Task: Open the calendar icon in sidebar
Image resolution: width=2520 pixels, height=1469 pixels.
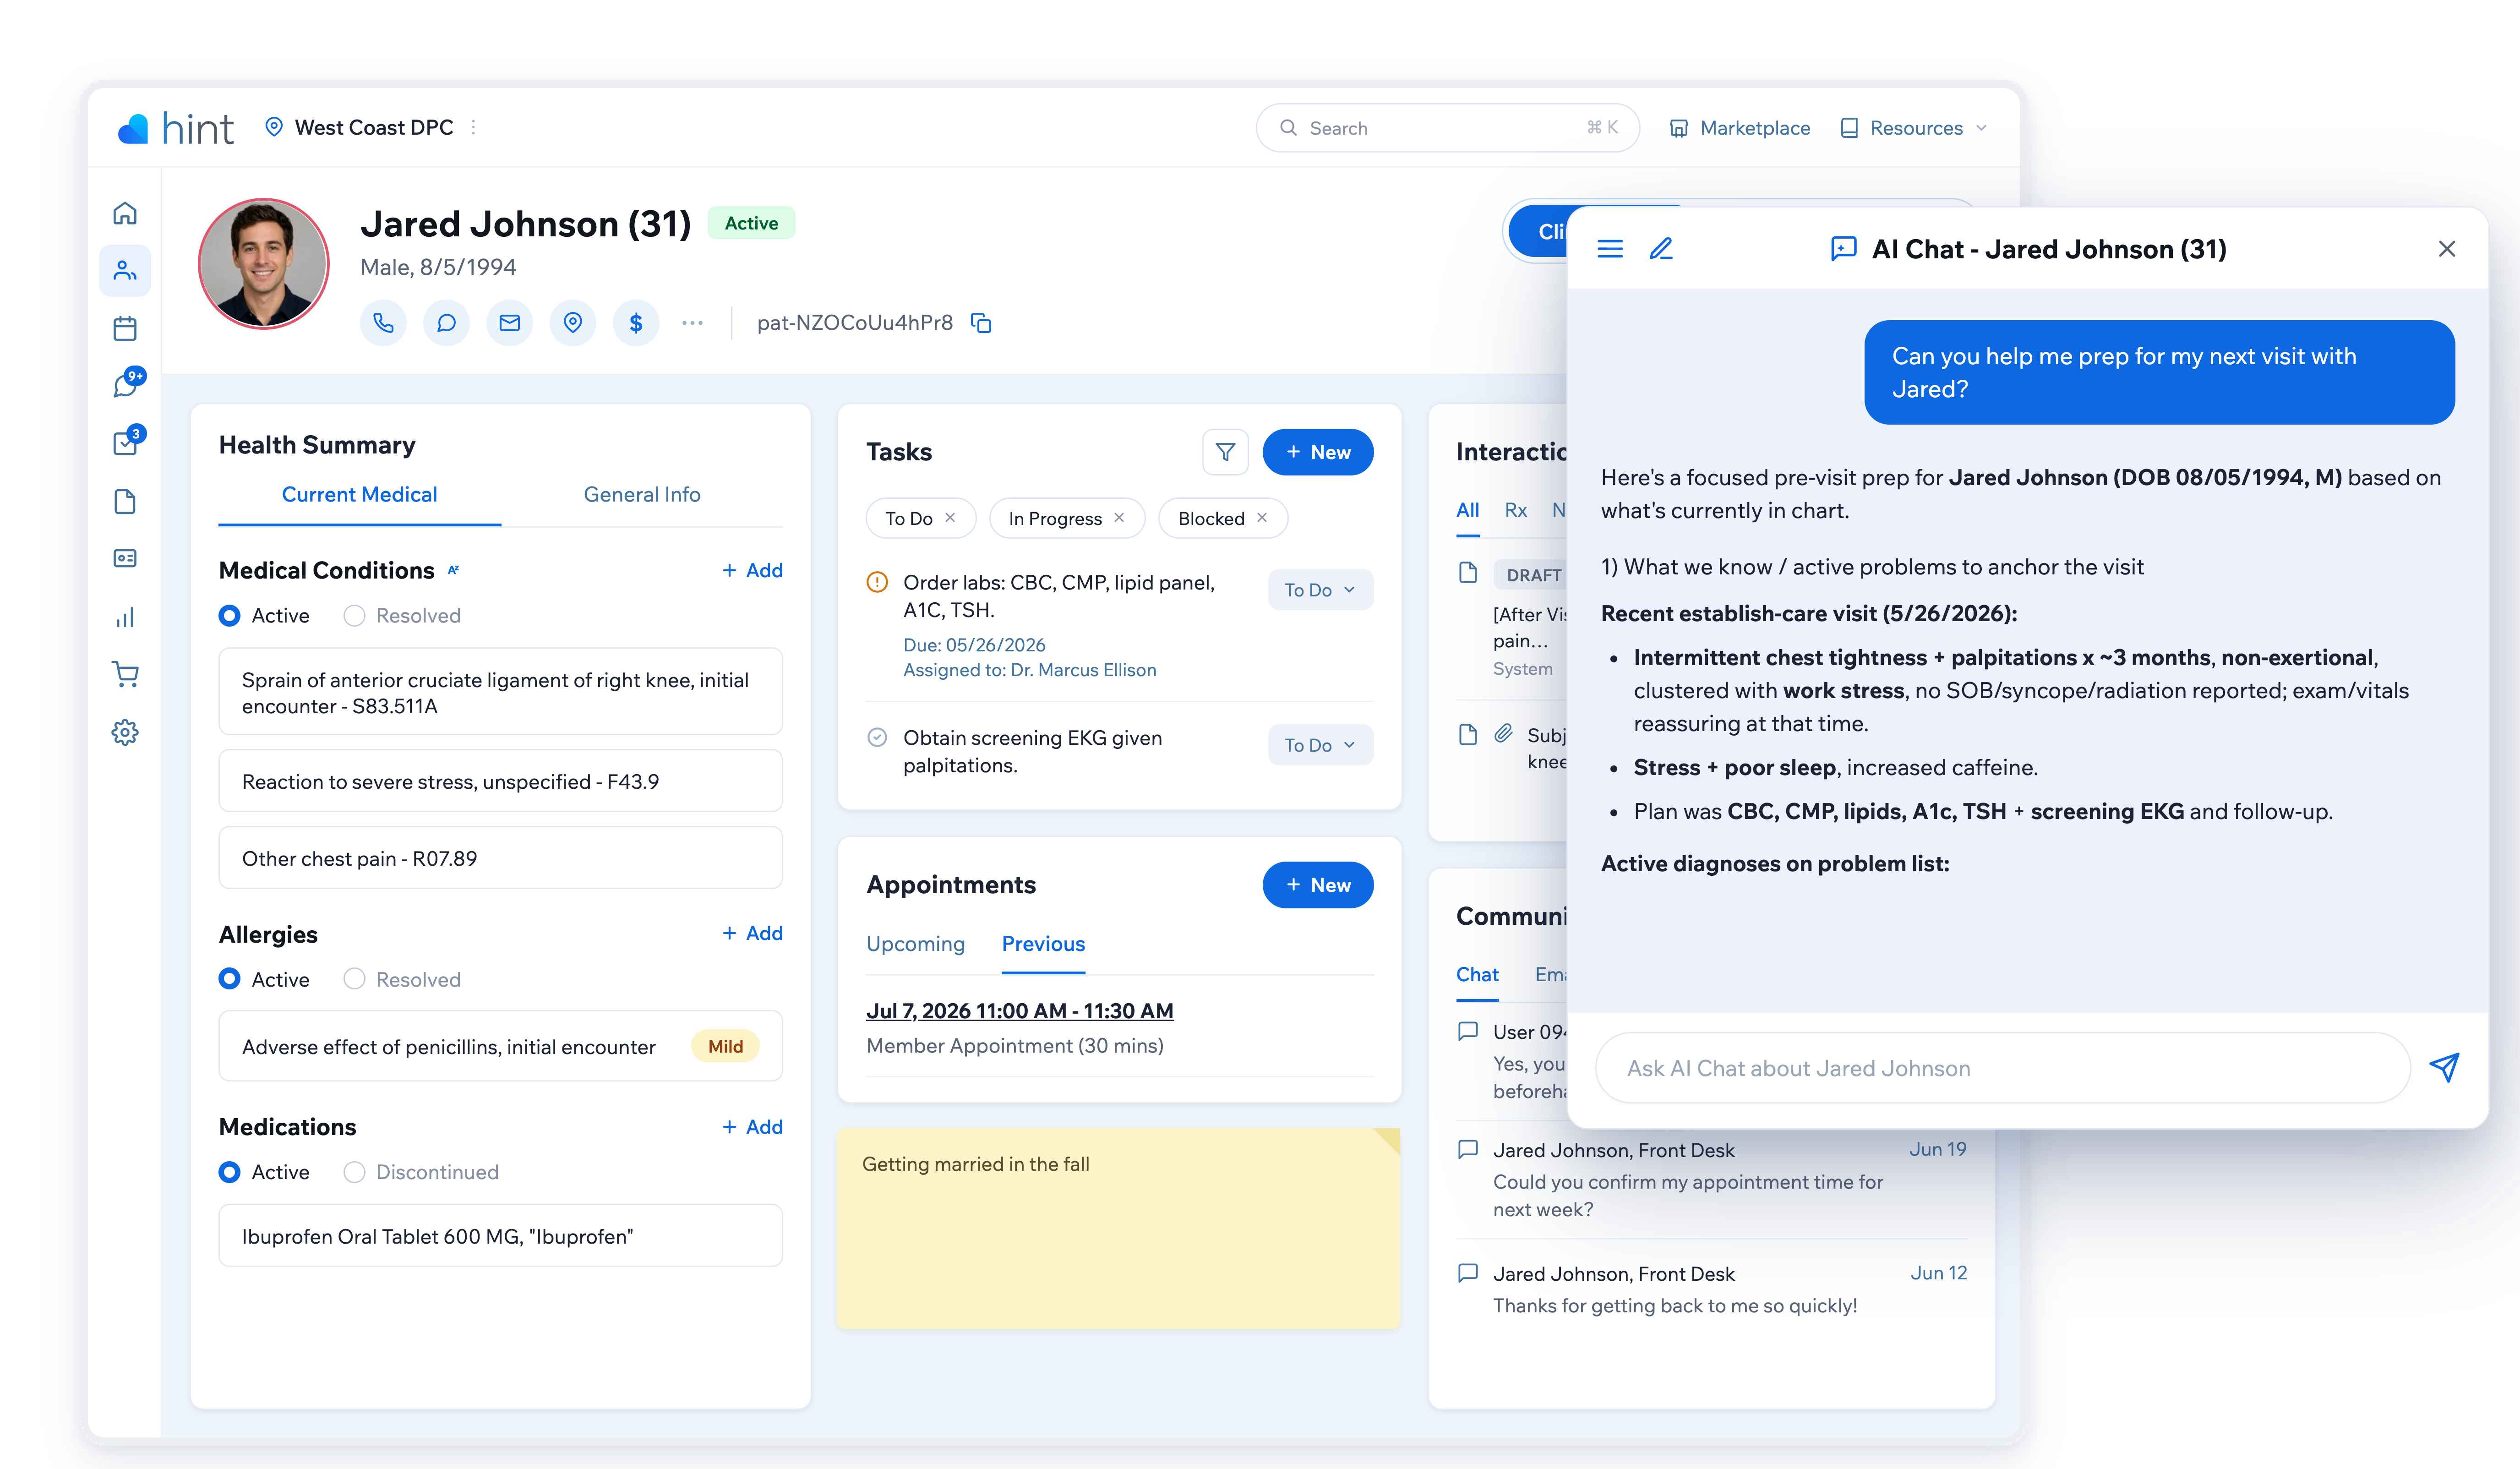Action: coord(125,328)
